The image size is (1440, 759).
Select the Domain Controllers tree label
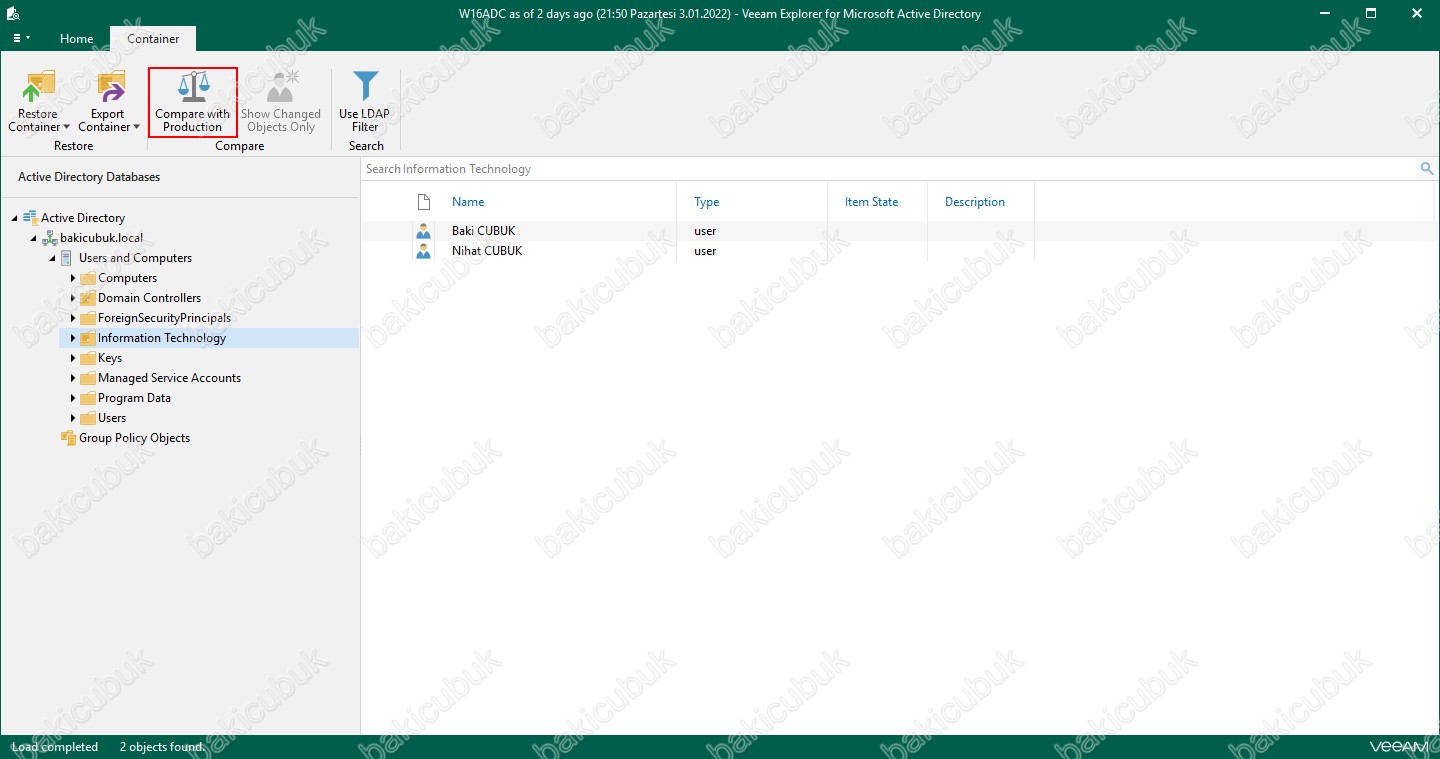[x=149, y=298]
